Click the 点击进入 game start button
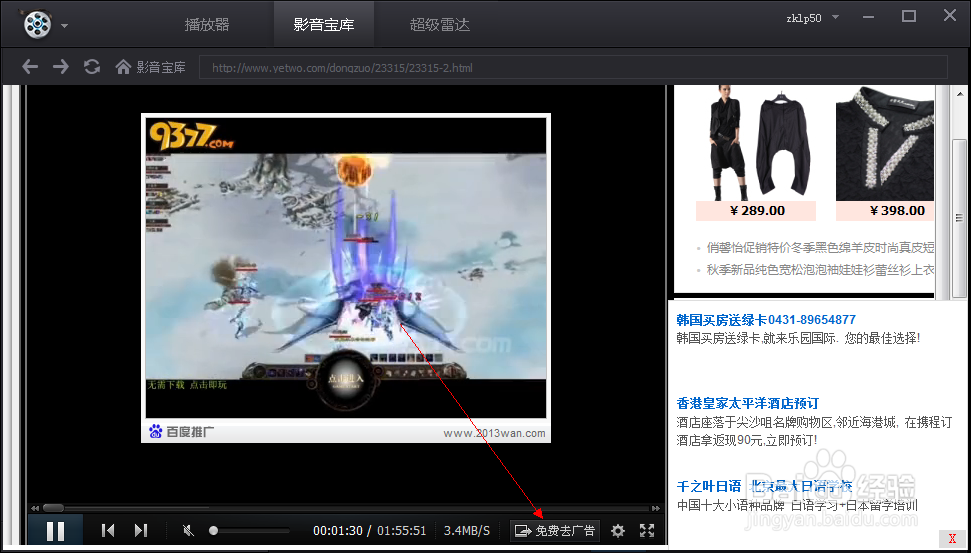Image resolution: width=971 pixels, height=553 pixels. pyautogui.click(x=346, y=378)
